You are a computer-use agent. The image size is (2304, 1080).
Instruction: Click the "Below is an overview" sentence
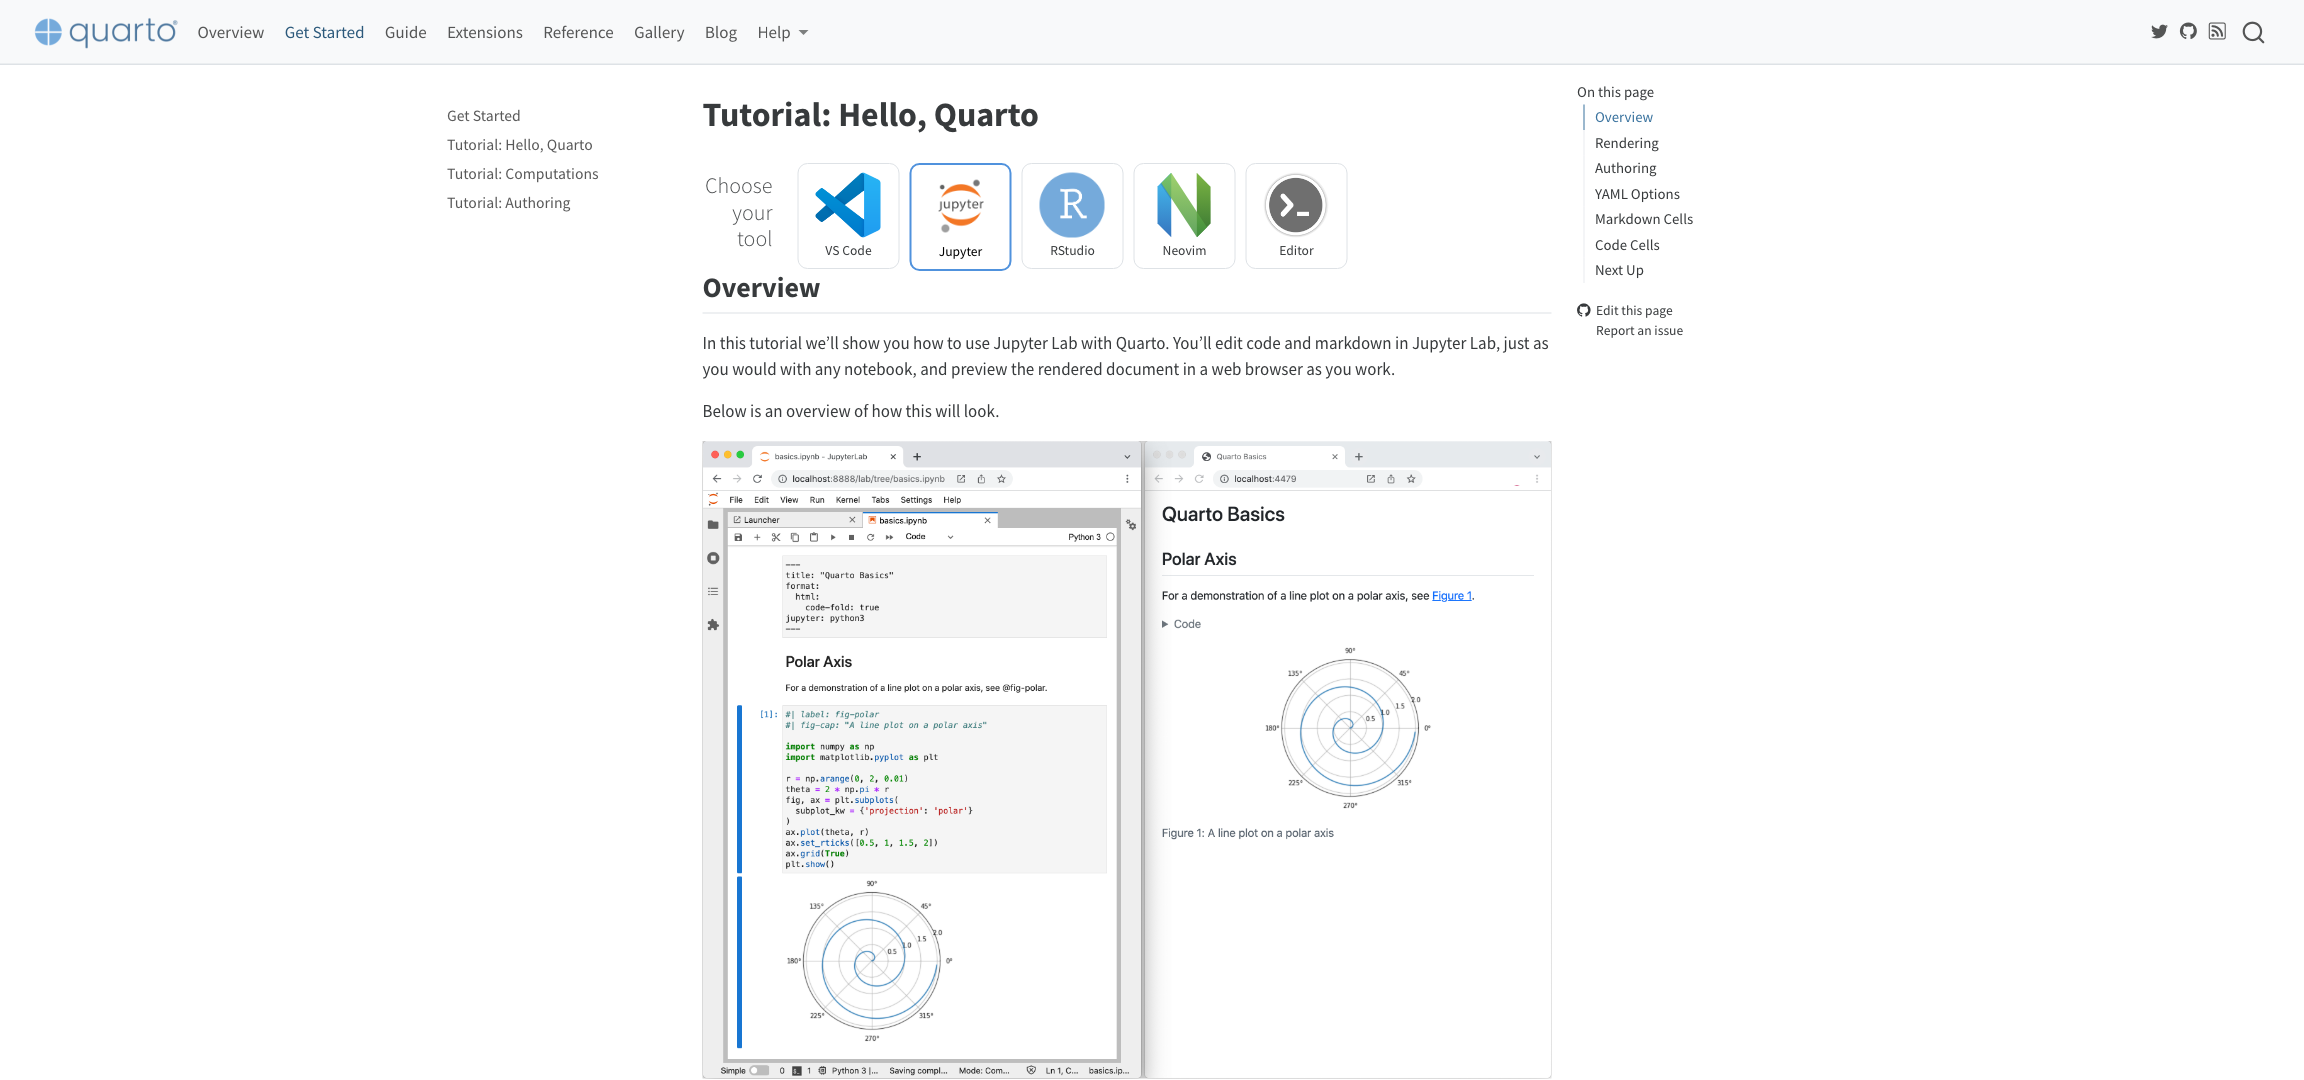tap(850, 411)
